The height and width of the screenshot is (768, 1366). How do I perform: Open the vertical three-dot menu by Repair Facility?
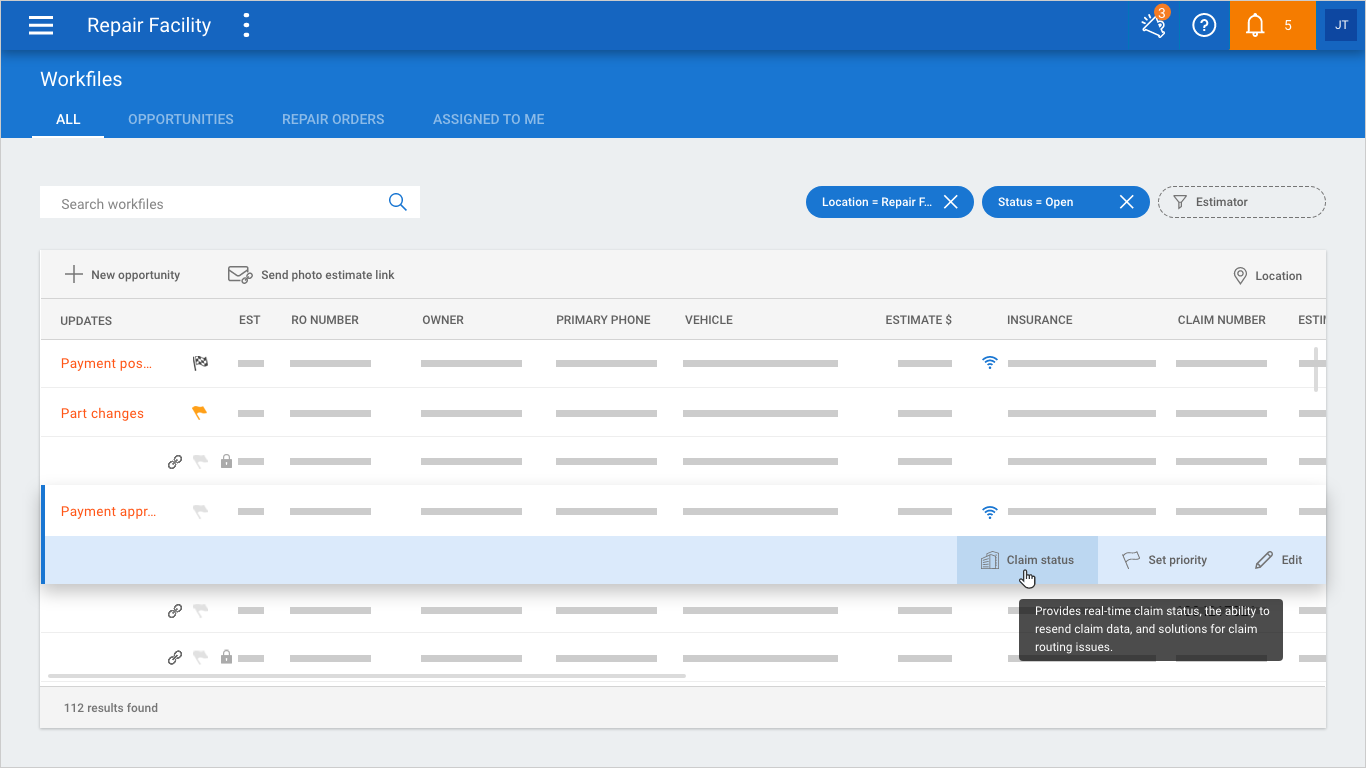[x=246, y=26]
